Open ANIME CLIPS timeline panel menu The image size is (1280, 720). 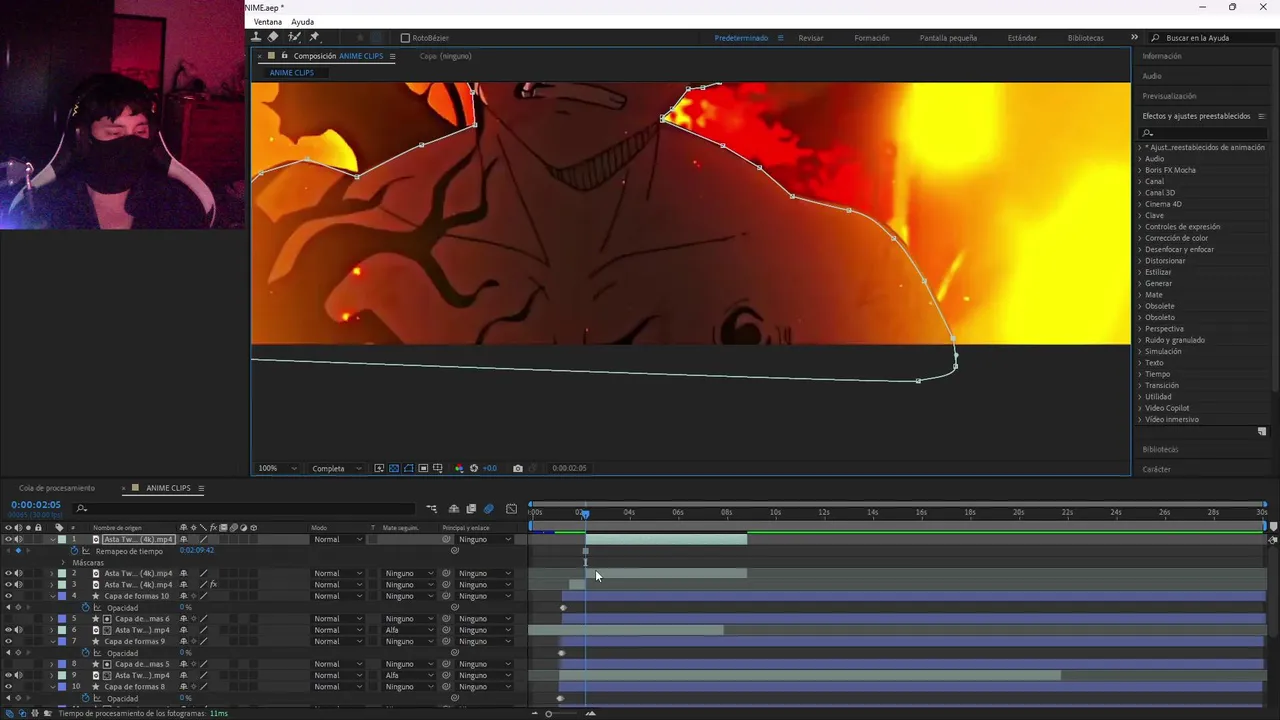[201, 488]
